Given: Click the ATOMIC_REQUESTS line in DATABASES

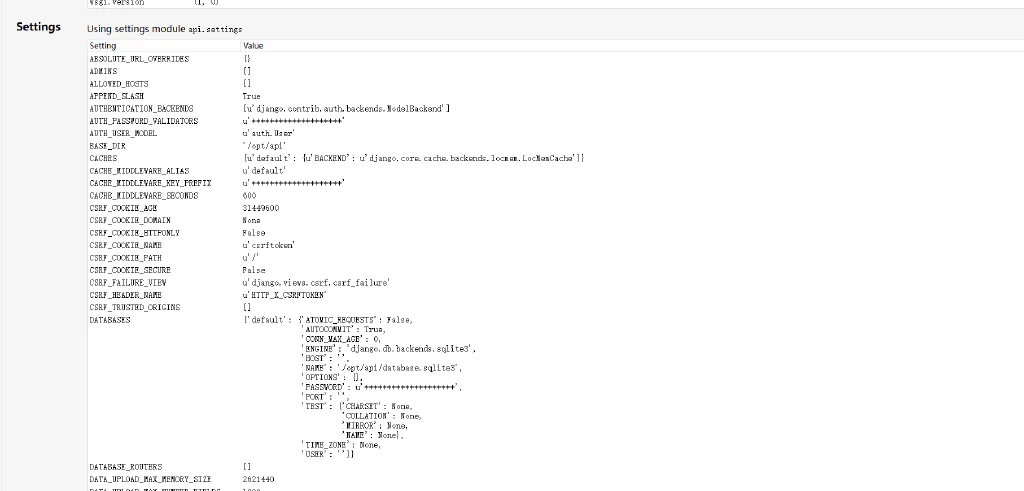Looking at the screenshot, I should pos(357,321).
